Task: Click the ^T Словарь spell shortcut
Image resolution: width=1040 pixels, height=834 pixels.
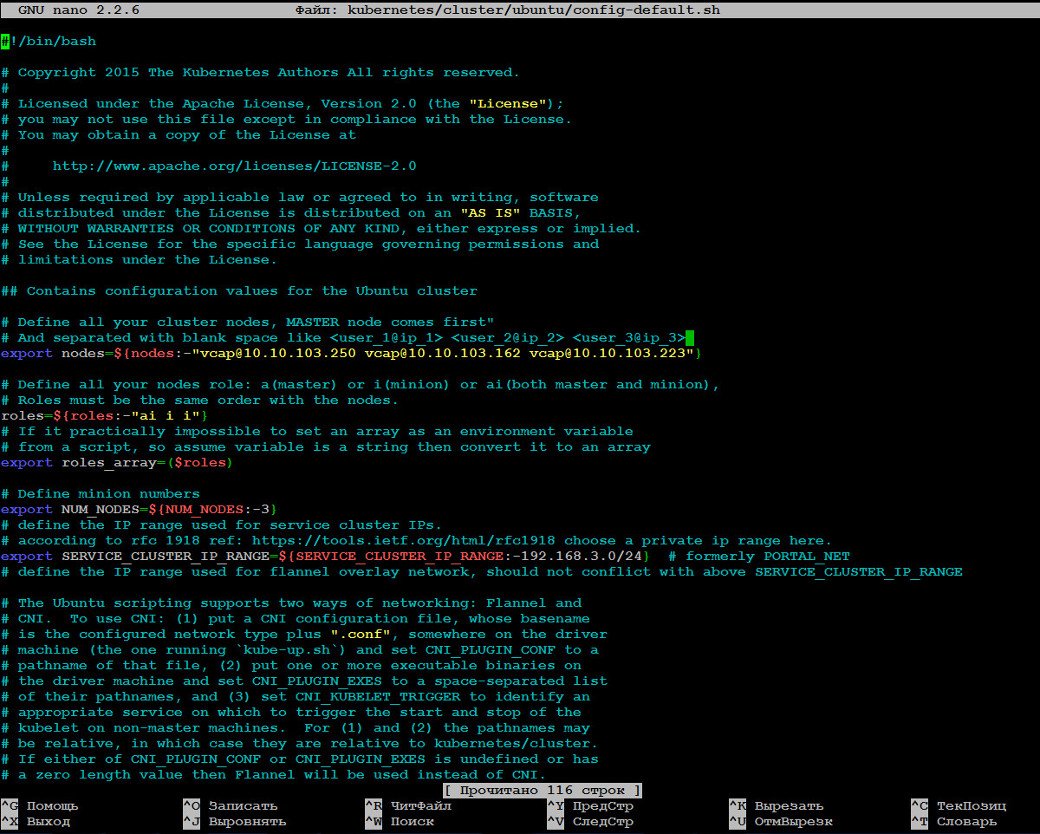Action: tap(954, 821)
